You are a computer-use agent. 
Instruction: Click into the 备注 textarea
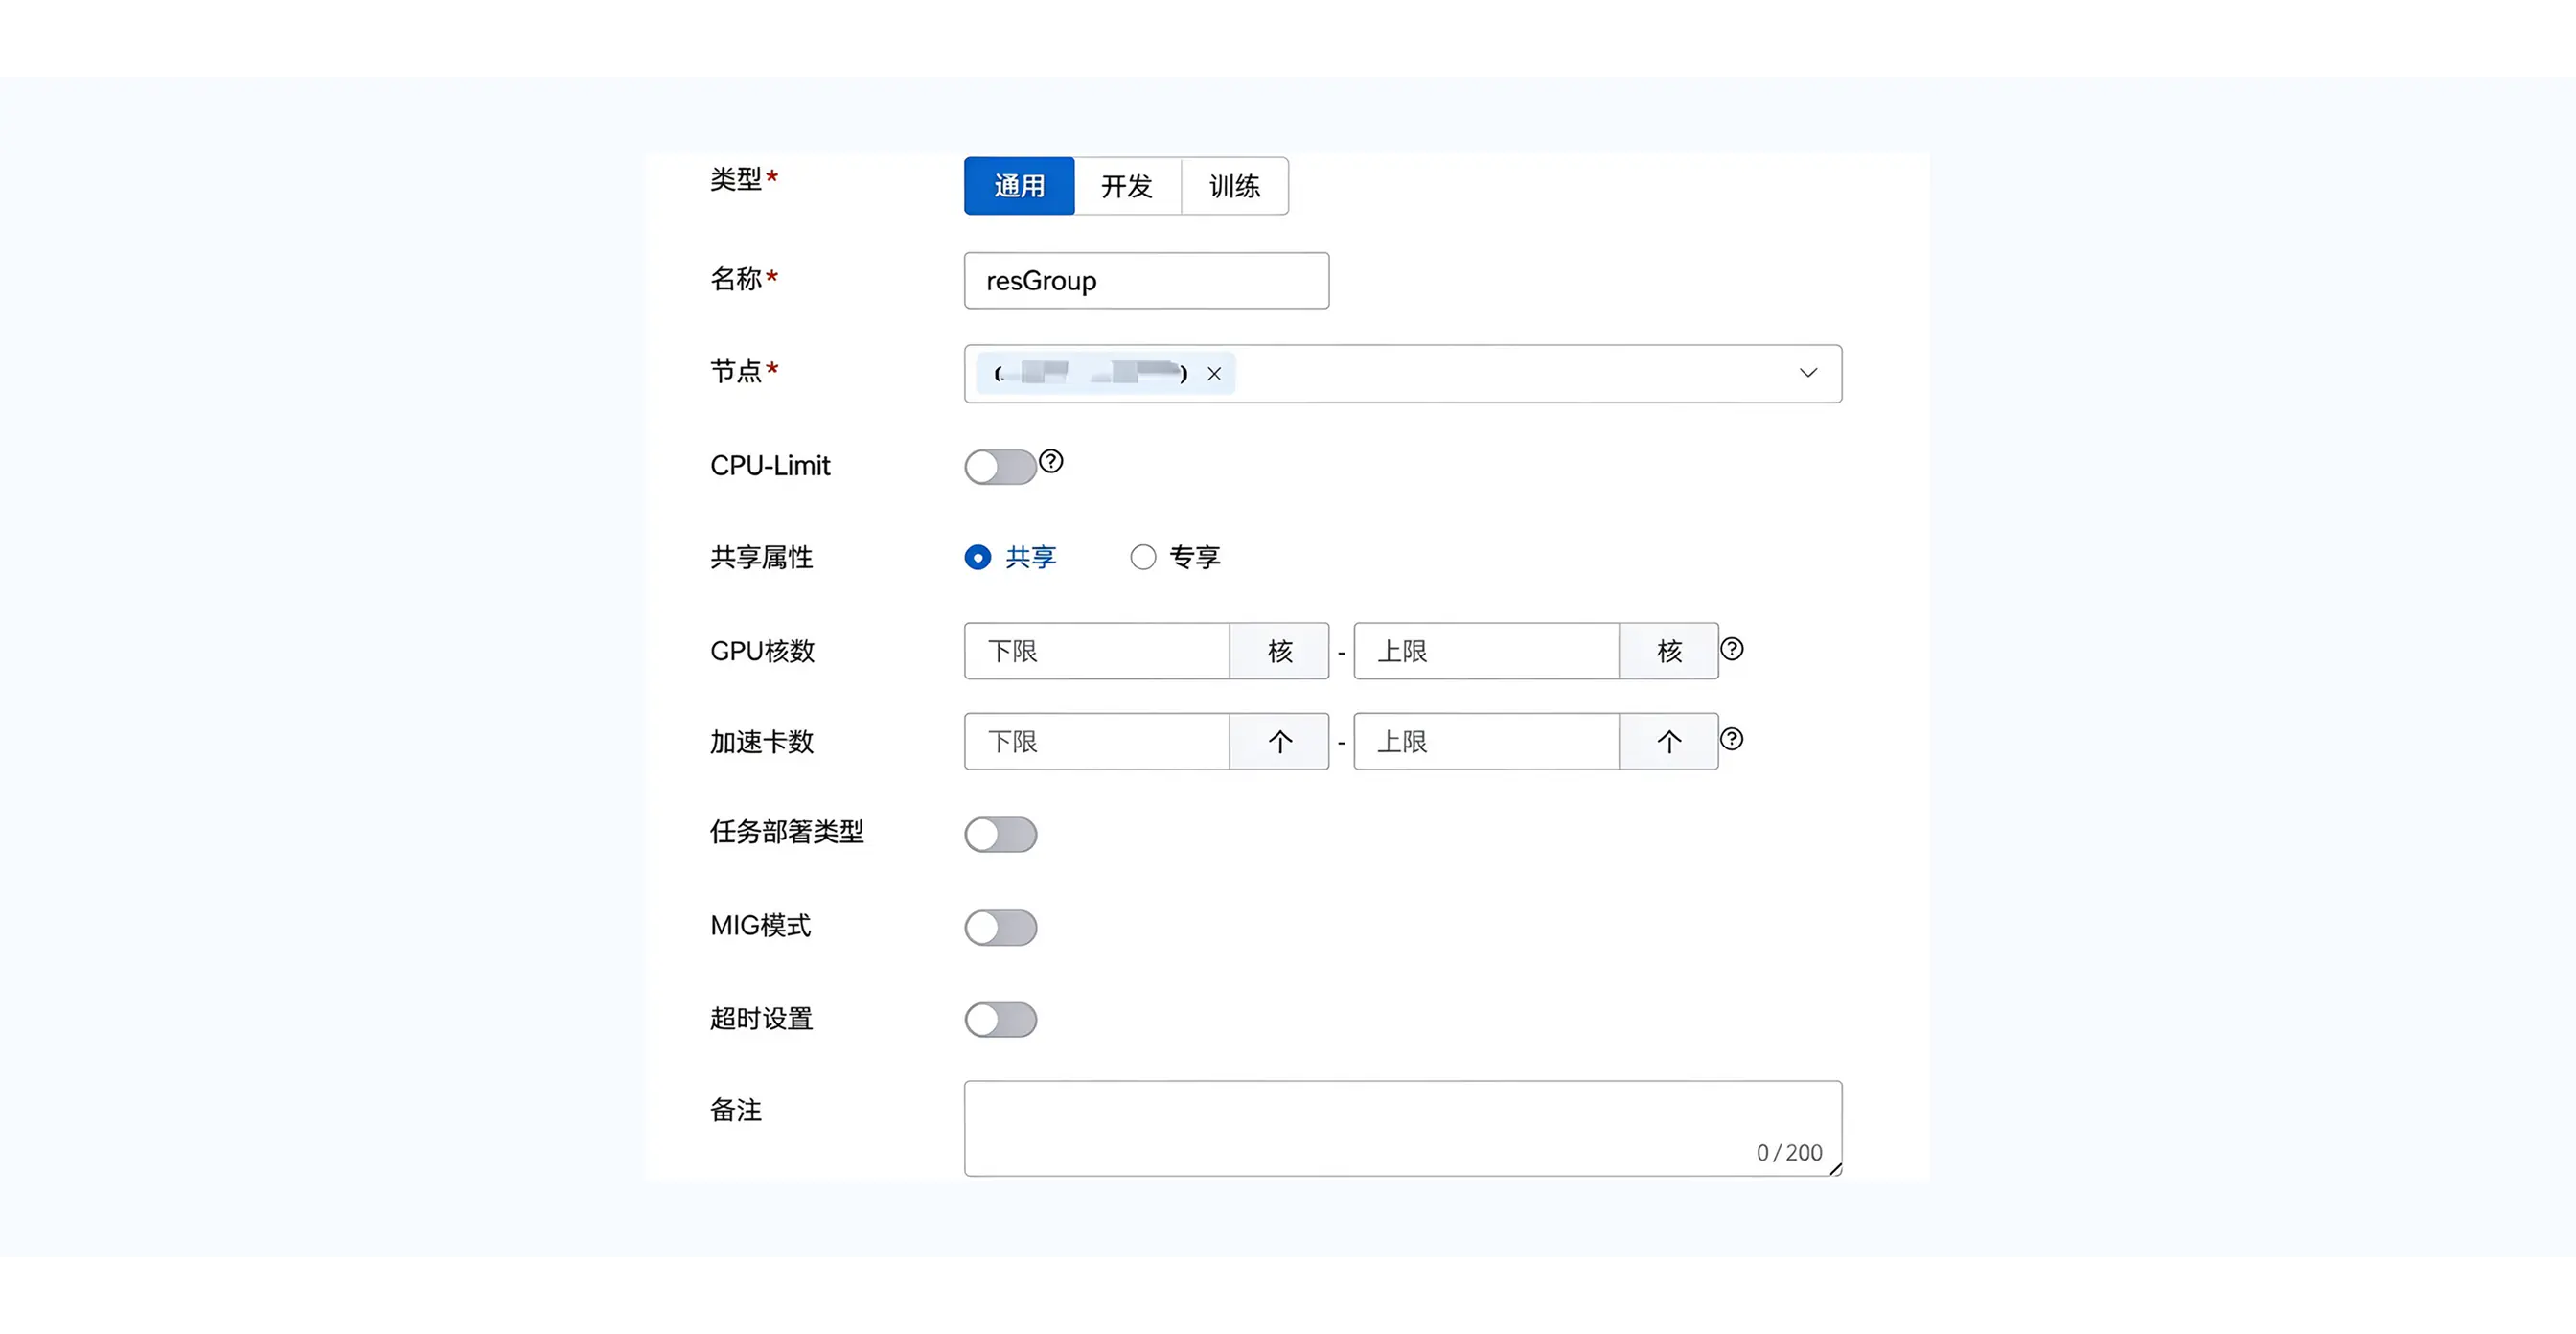(x=1403, y=1128)
